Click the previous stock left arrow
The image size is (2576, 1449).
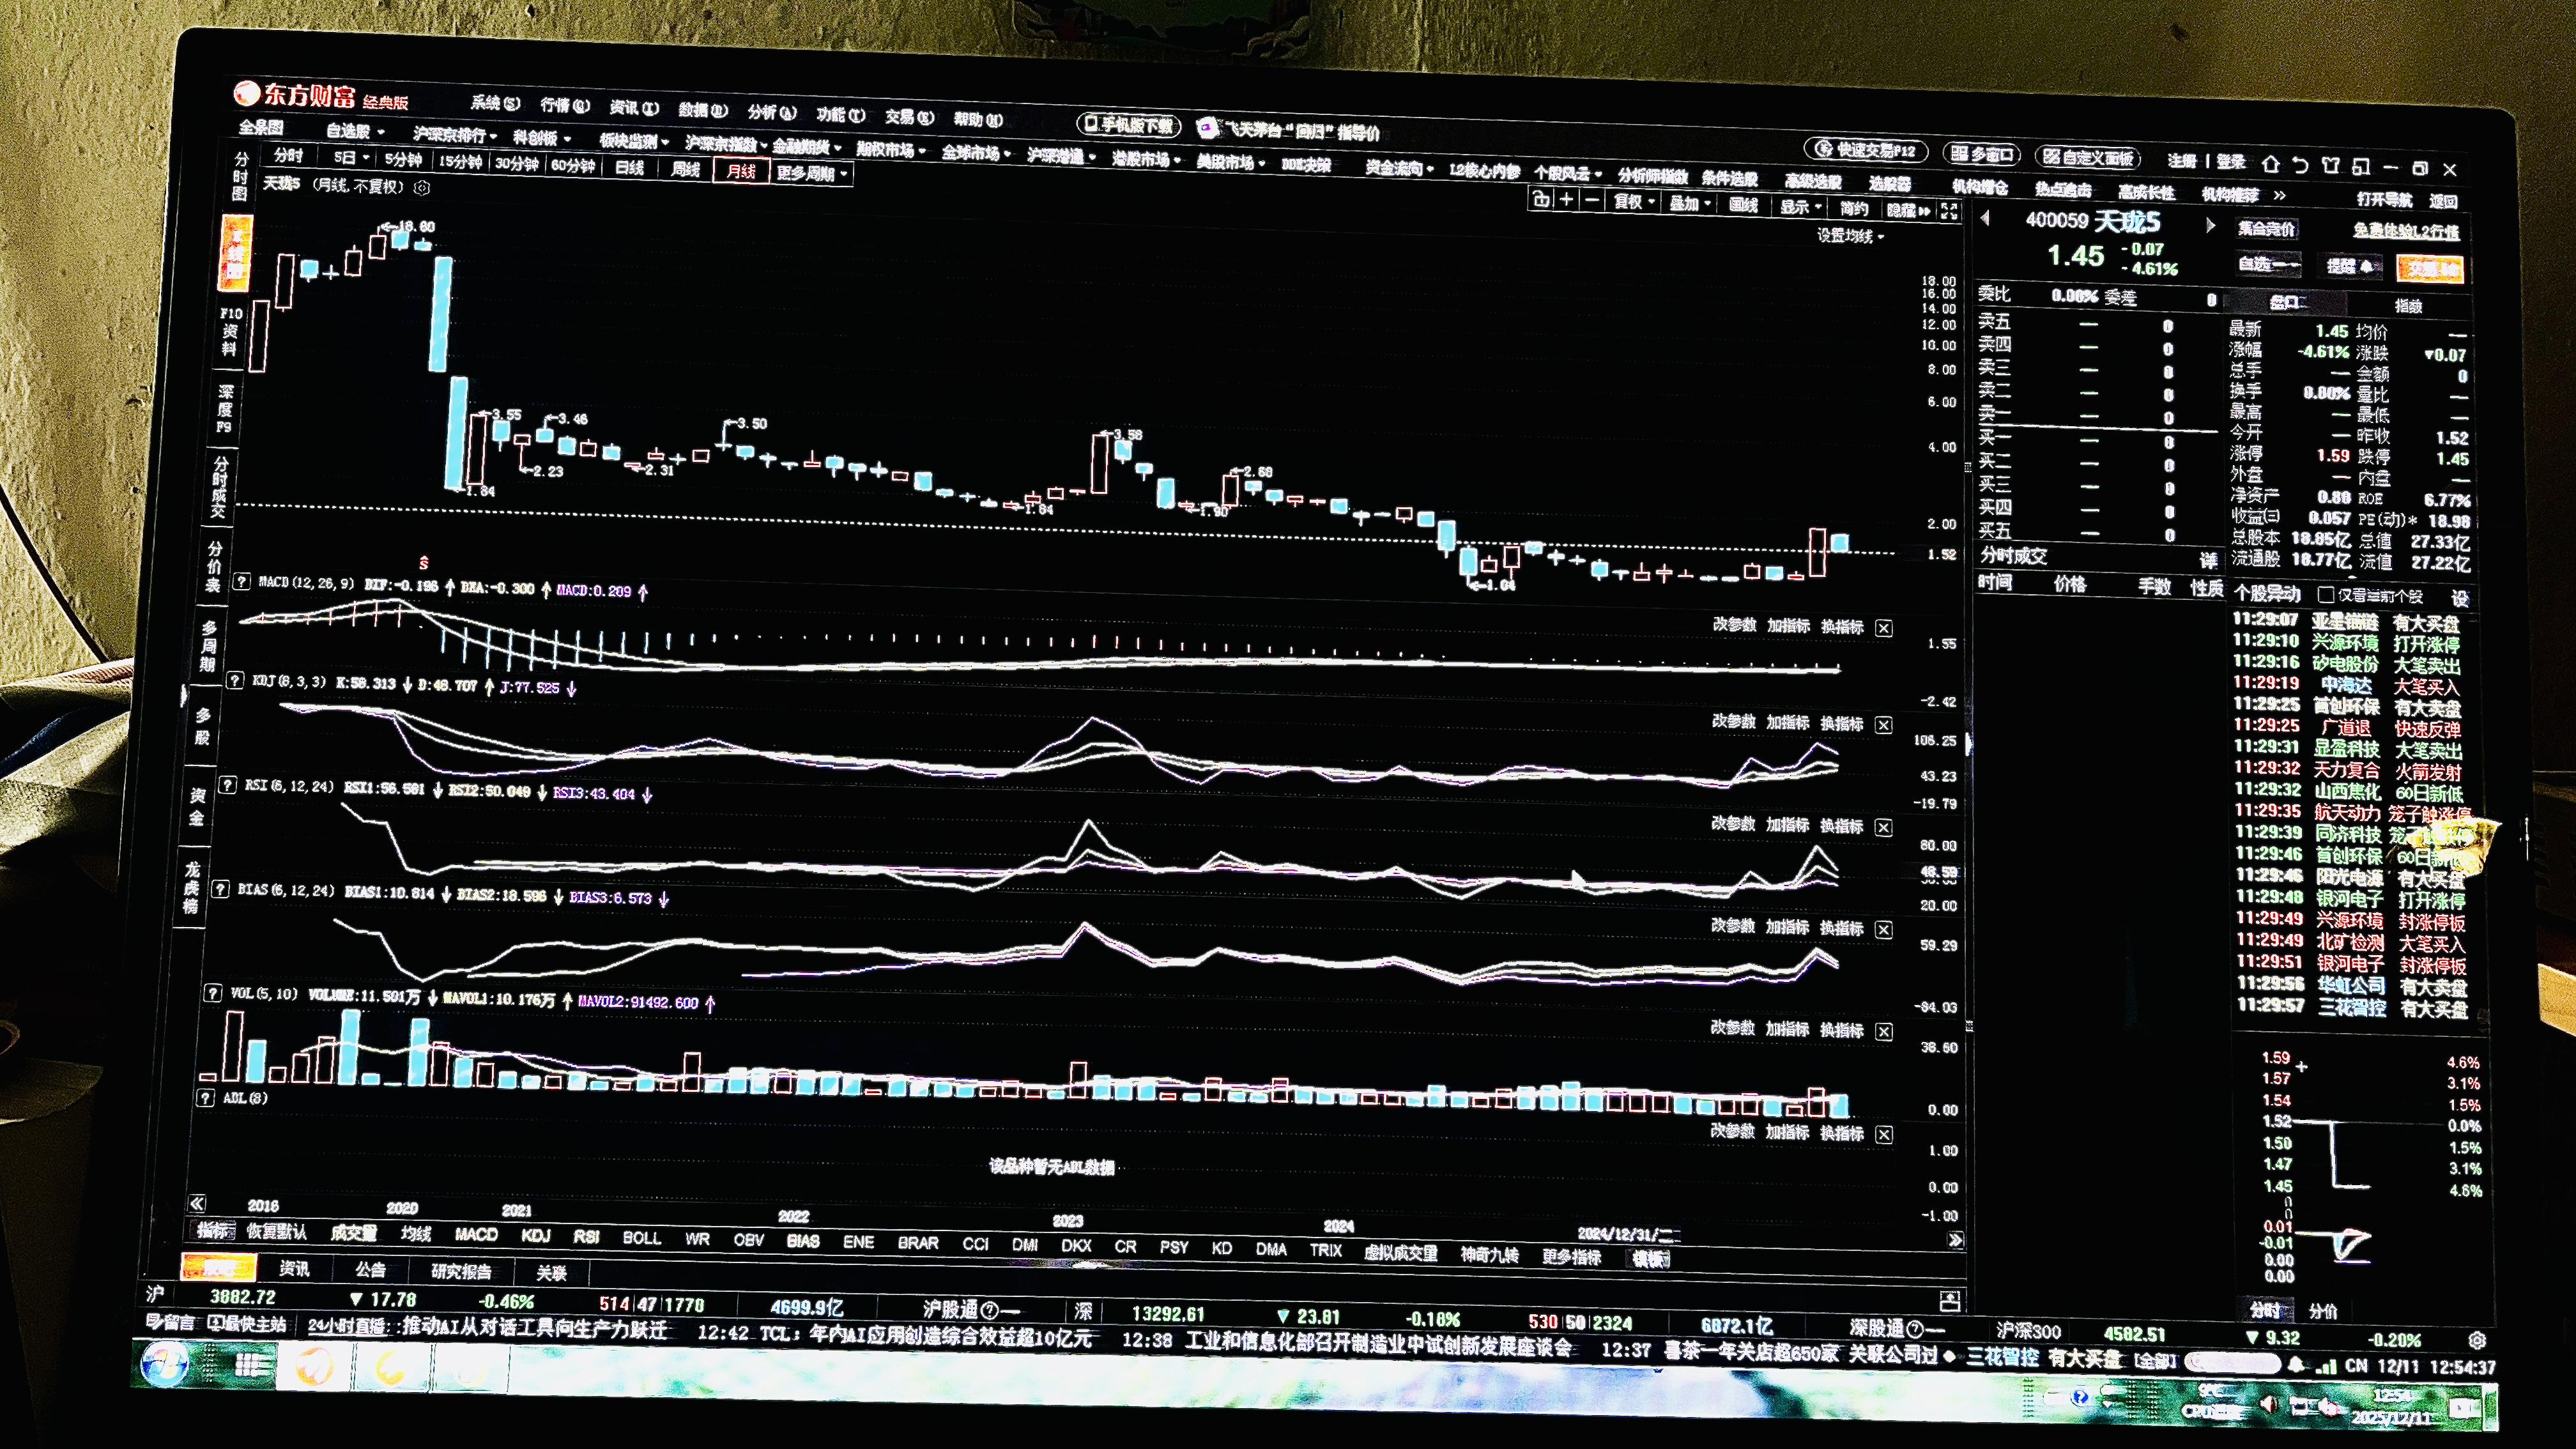pyautogui.click(x=1985, y=219)
